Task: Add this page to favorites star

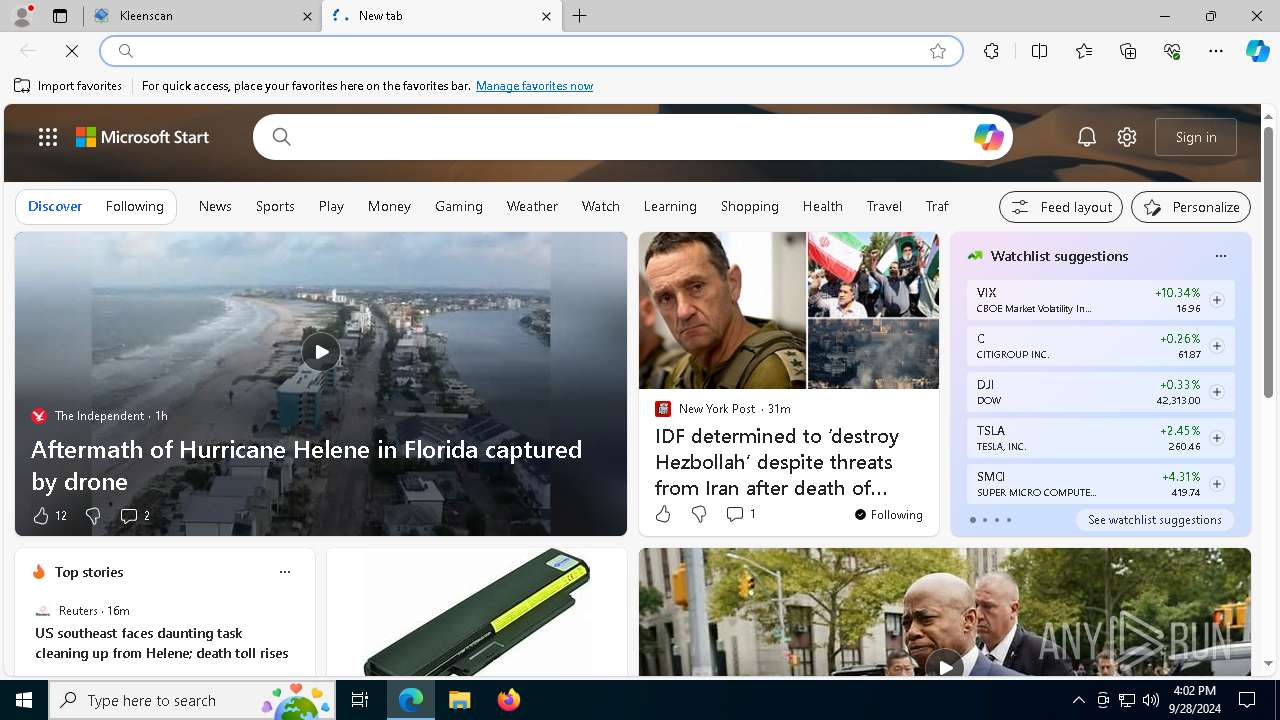Action: tap(938, 51)
